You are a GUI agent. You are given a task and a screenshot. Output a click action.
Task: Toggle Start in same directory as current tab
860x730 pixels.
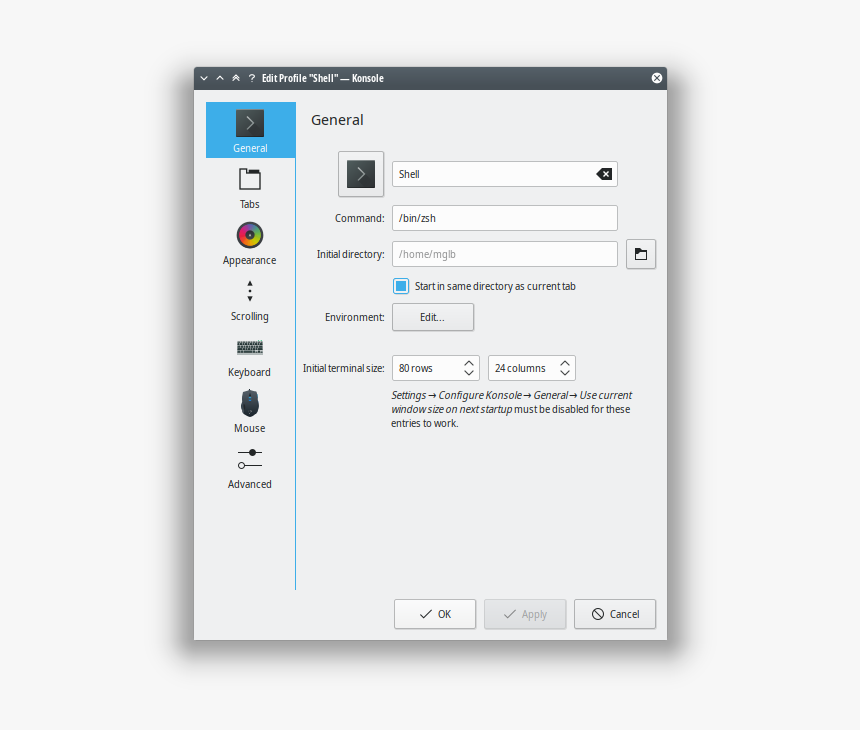tap(401, 285)
